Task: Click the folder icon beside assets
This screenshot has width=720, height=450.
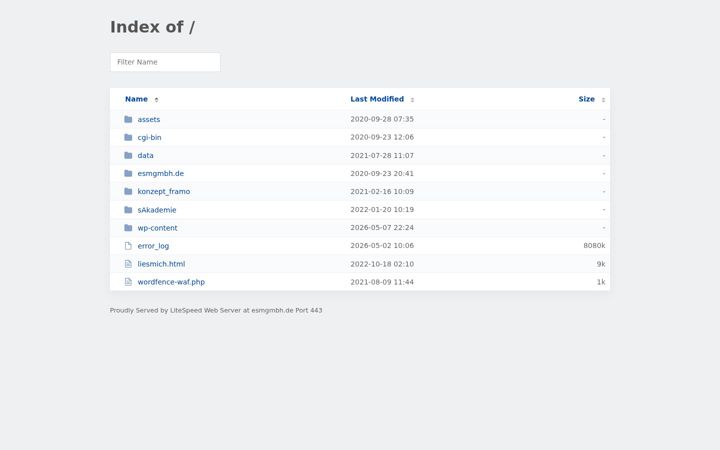Action: (128, 119)
